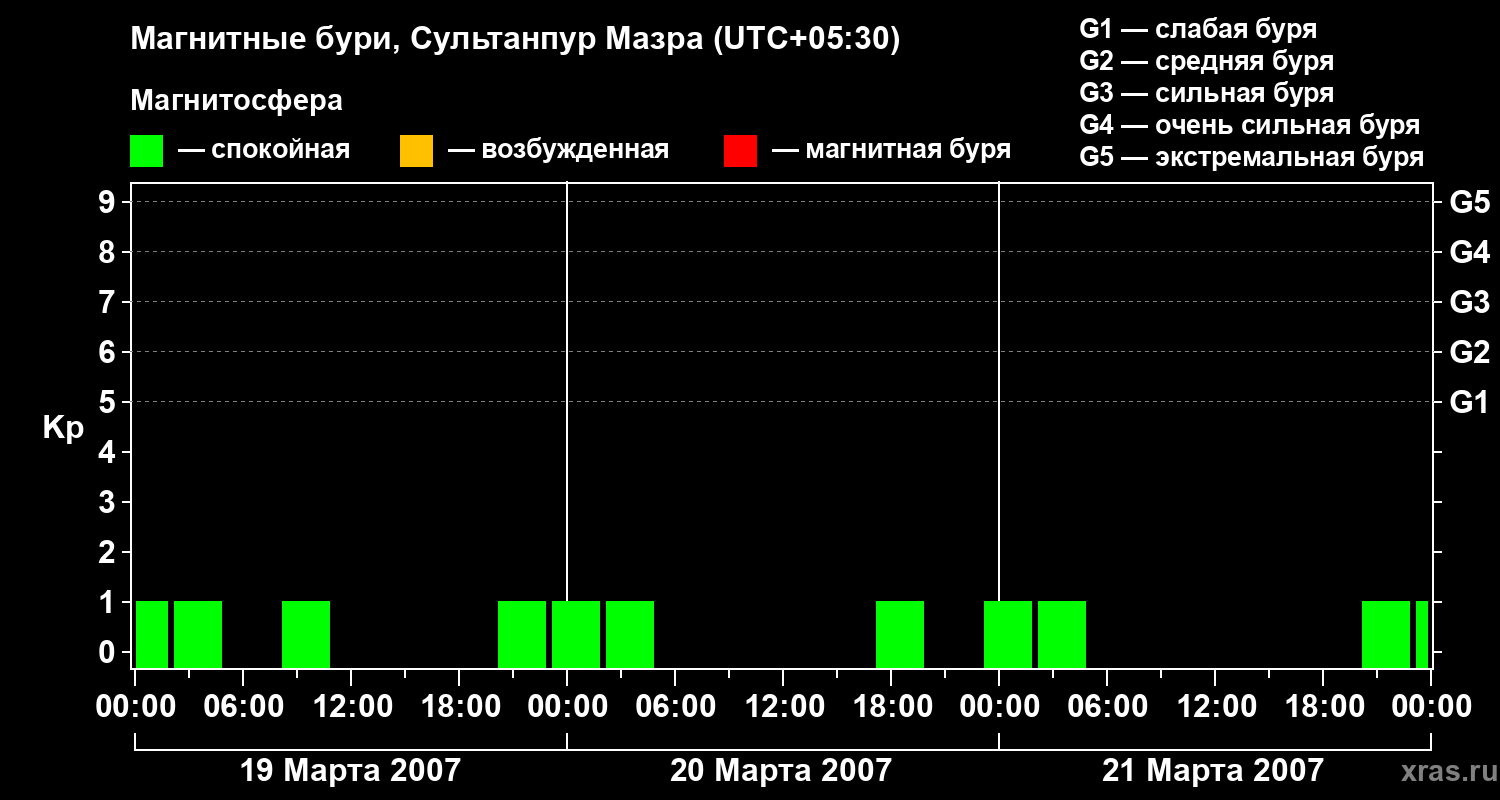Click the green 'спокойная' legend swatch
The image size is (1500, 800).
click(146, 151)
